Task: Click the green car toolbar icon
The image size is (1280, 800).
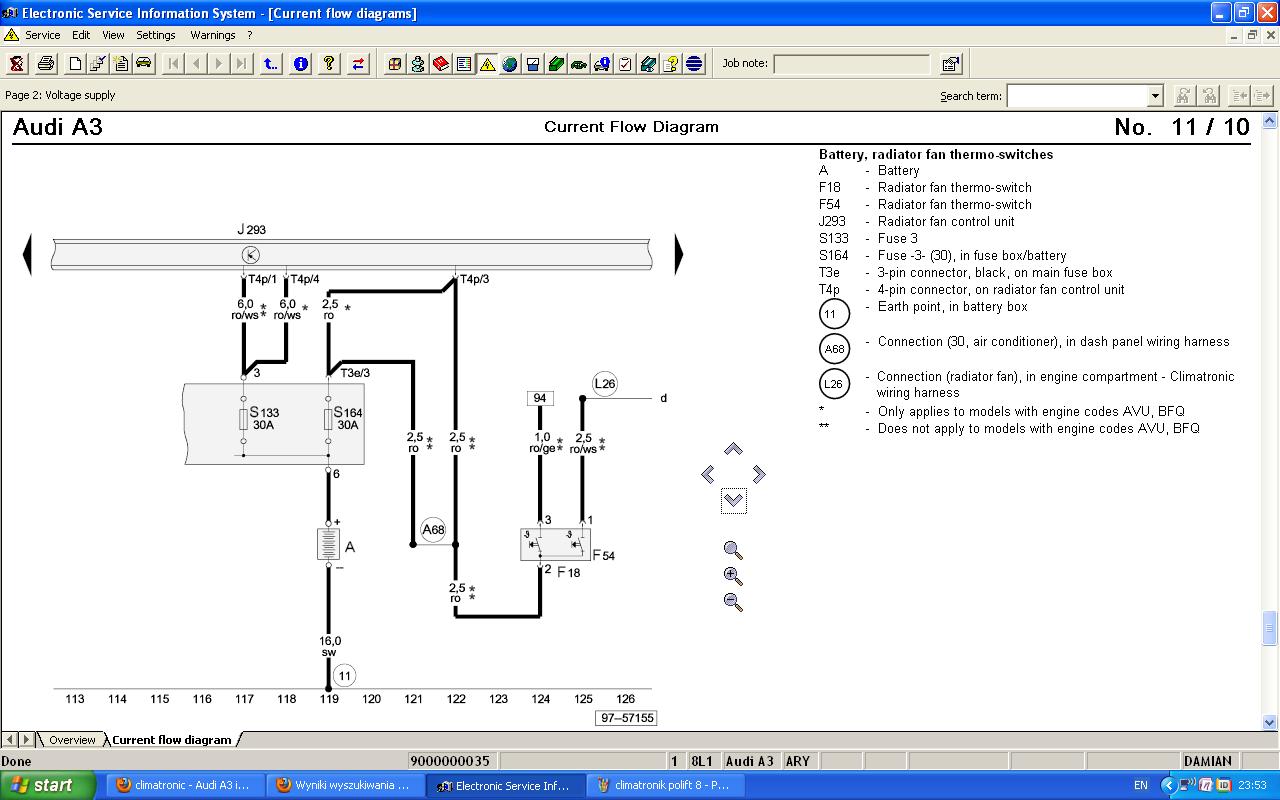Action: pos(579,64)
